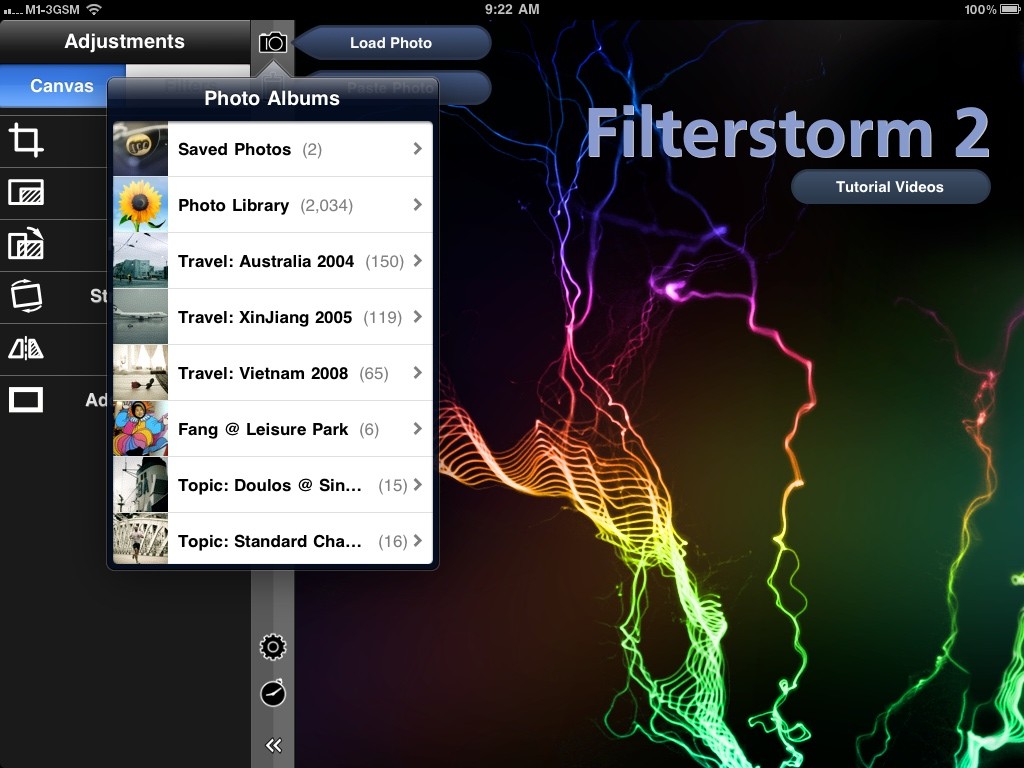Open settings gear icon
Screen dimensions: 1024x768
pos(273,647)
